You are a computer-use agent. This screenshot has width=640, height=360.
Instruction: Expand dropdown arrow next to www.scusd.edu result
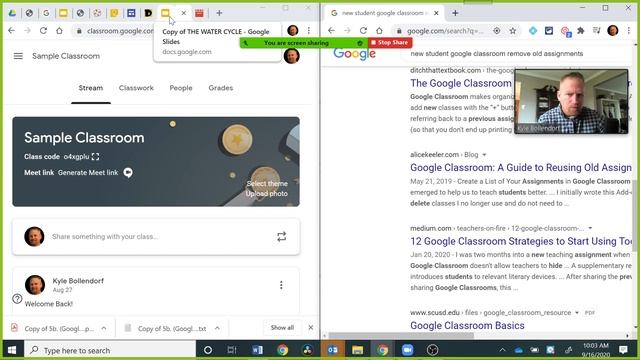(x=577, y=313)
